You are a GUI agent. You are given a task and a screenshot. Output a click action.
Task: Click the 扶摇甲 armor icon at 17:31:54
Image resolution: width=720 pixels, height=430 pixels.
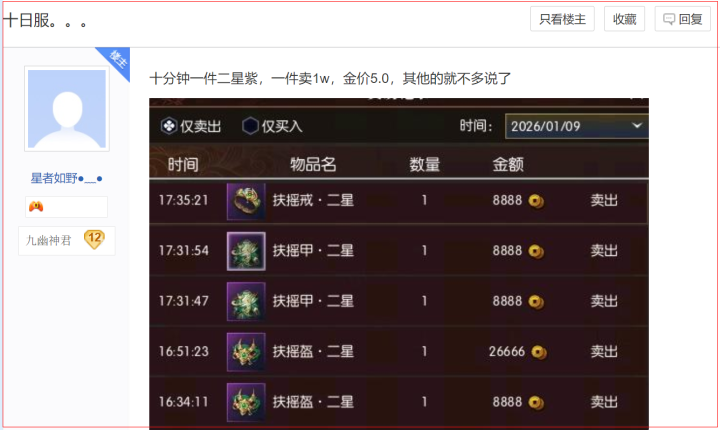tap(246, 251)
